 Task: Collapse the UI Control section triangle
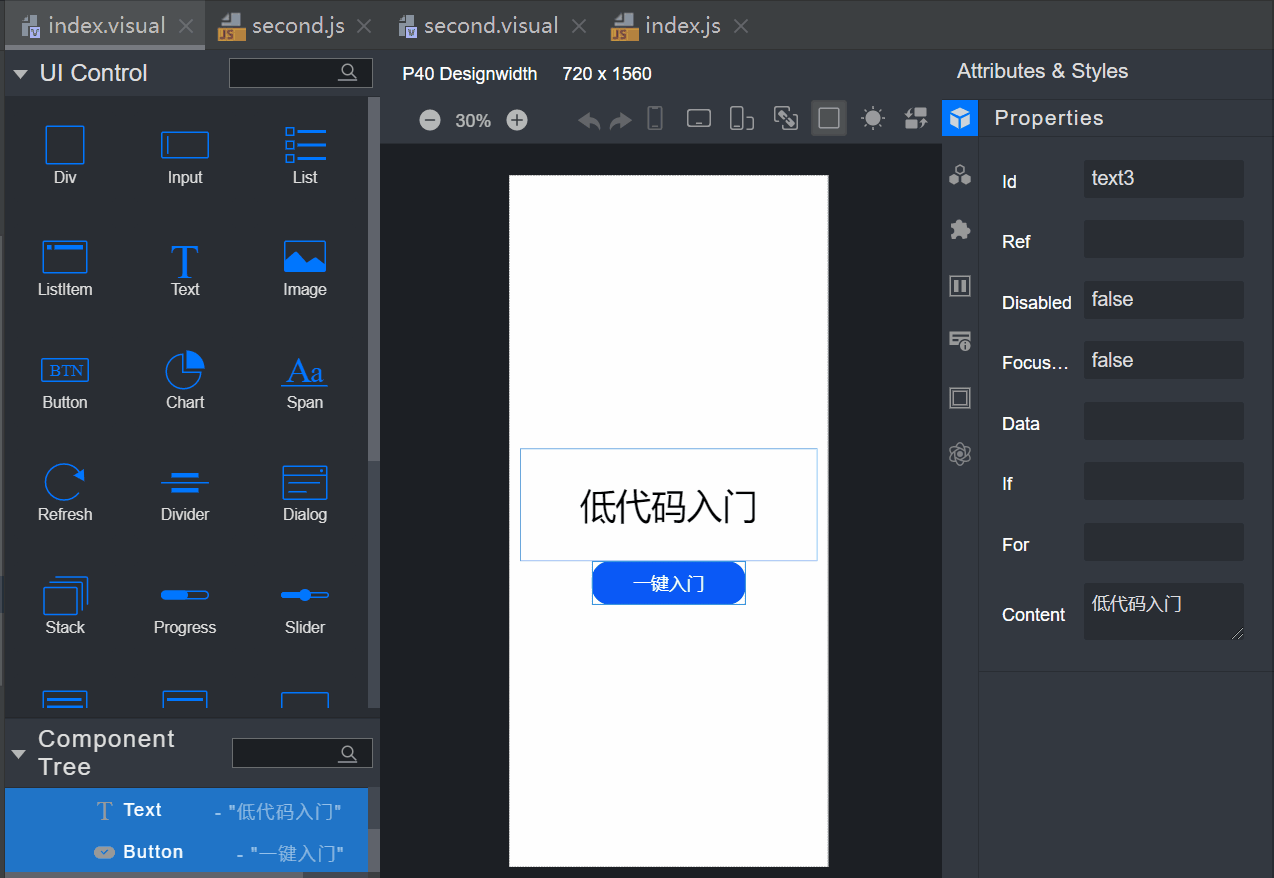[19, 73]
